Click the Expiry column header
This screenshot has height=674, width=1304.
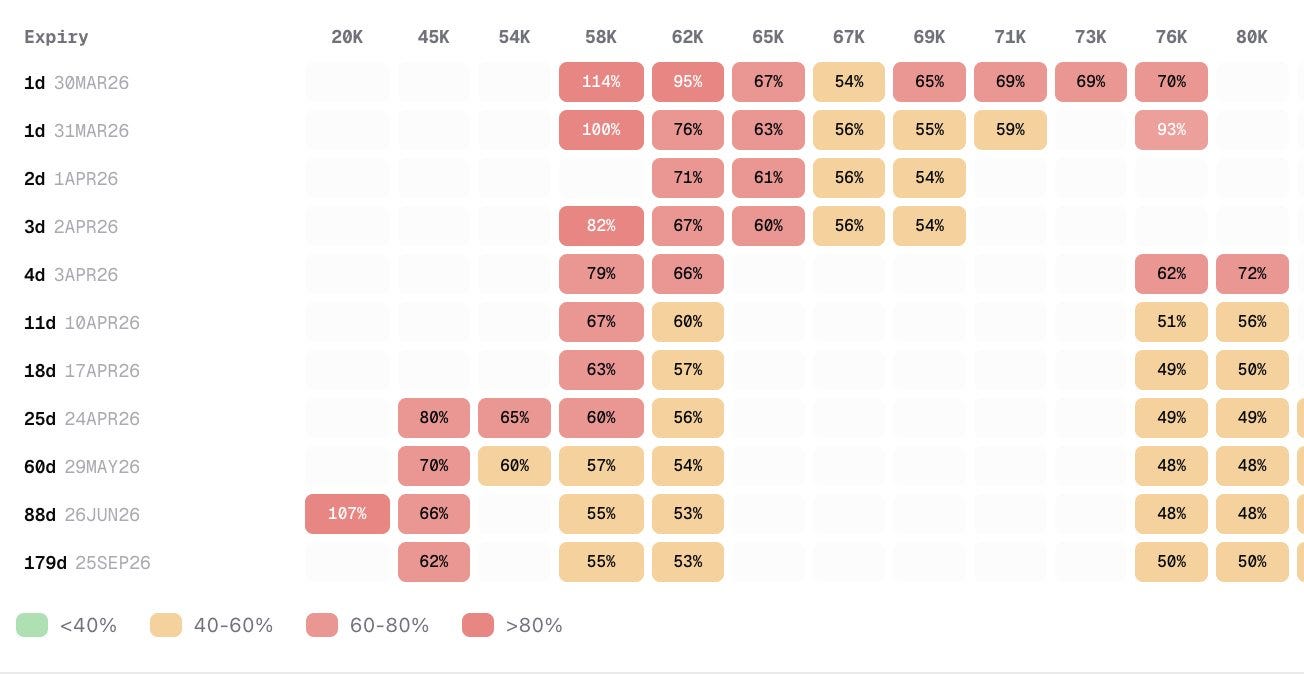[56, 37]
